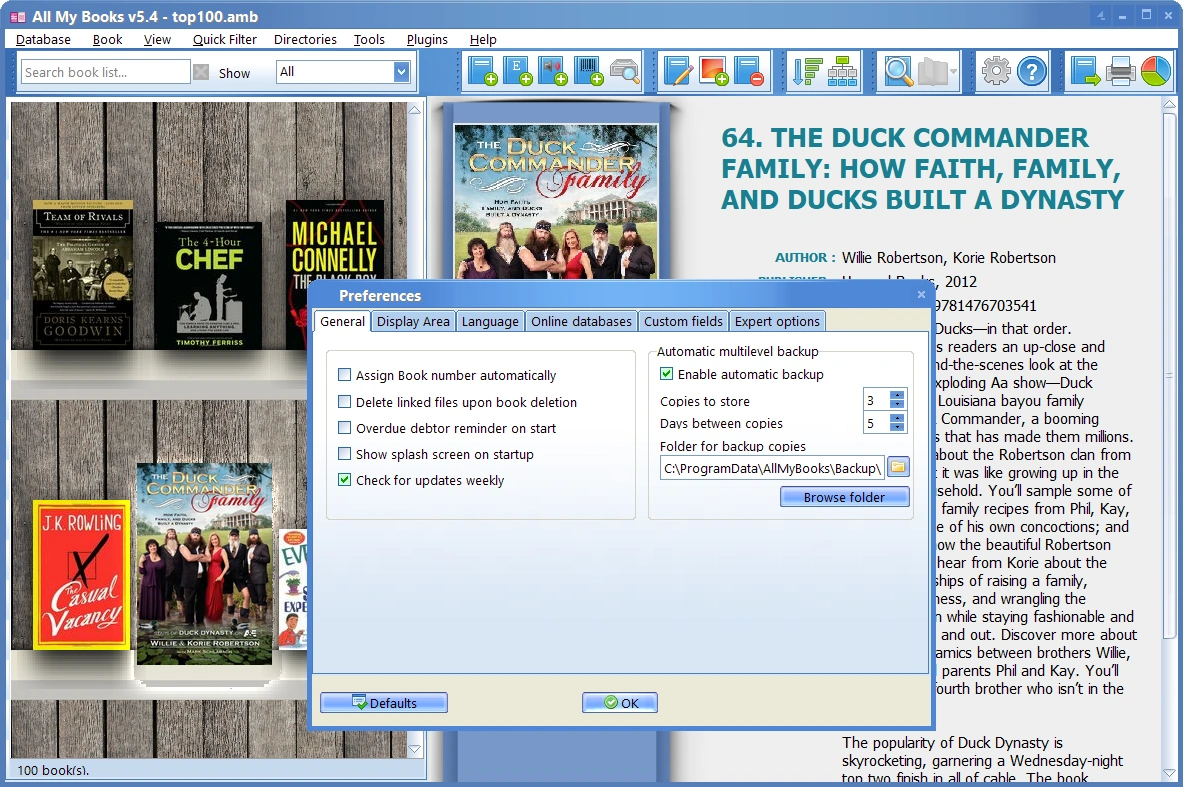The image size is (1184, 787).
Task: Select the General tab
Action: click(x=342, y=321)
